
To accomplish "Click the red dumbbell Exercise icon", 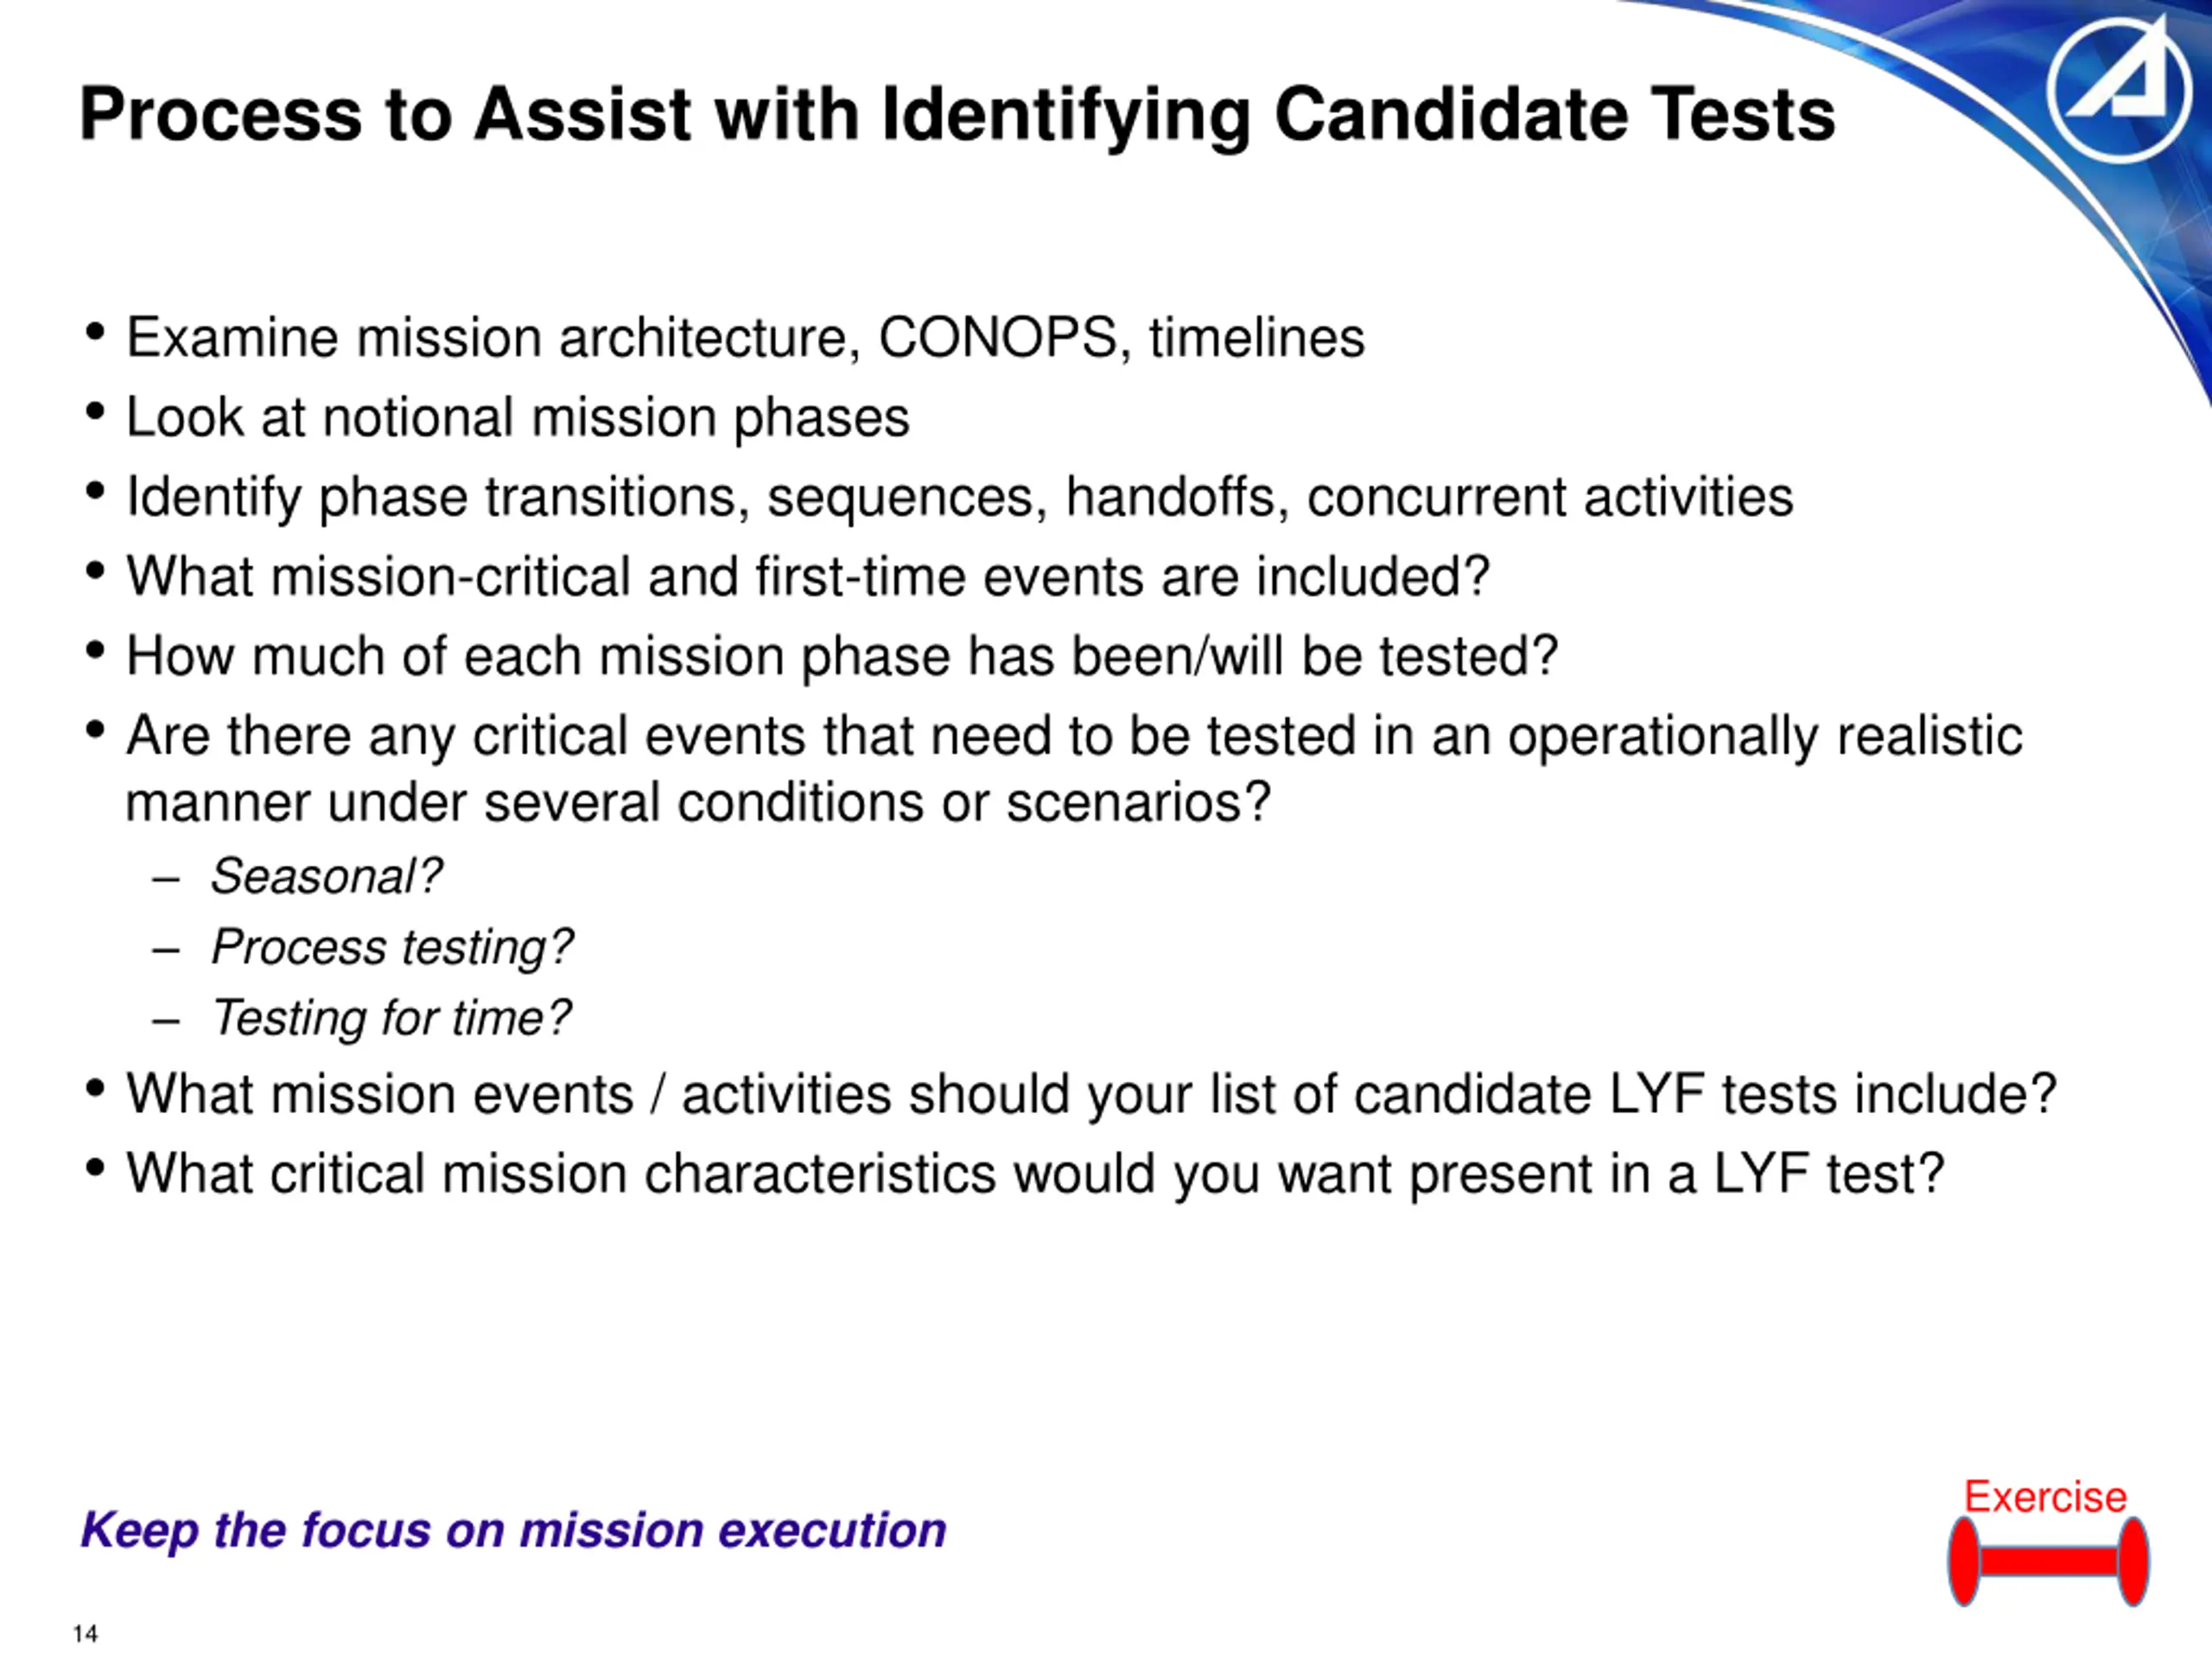I will pyautogui.click(x=2048, y=1561).
